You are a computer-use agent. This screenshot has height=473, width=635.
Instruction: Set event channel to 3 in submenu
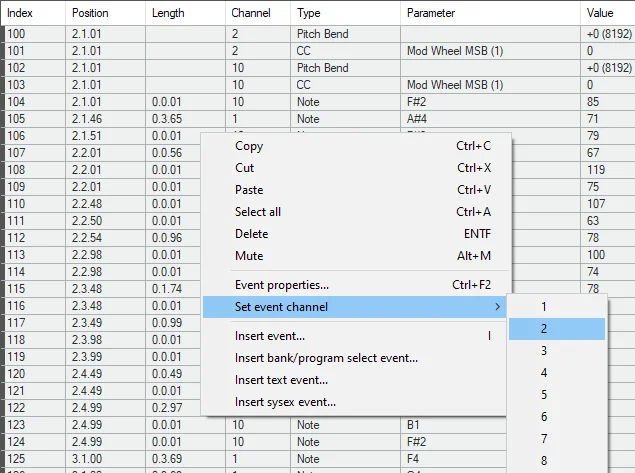(557, 350)
